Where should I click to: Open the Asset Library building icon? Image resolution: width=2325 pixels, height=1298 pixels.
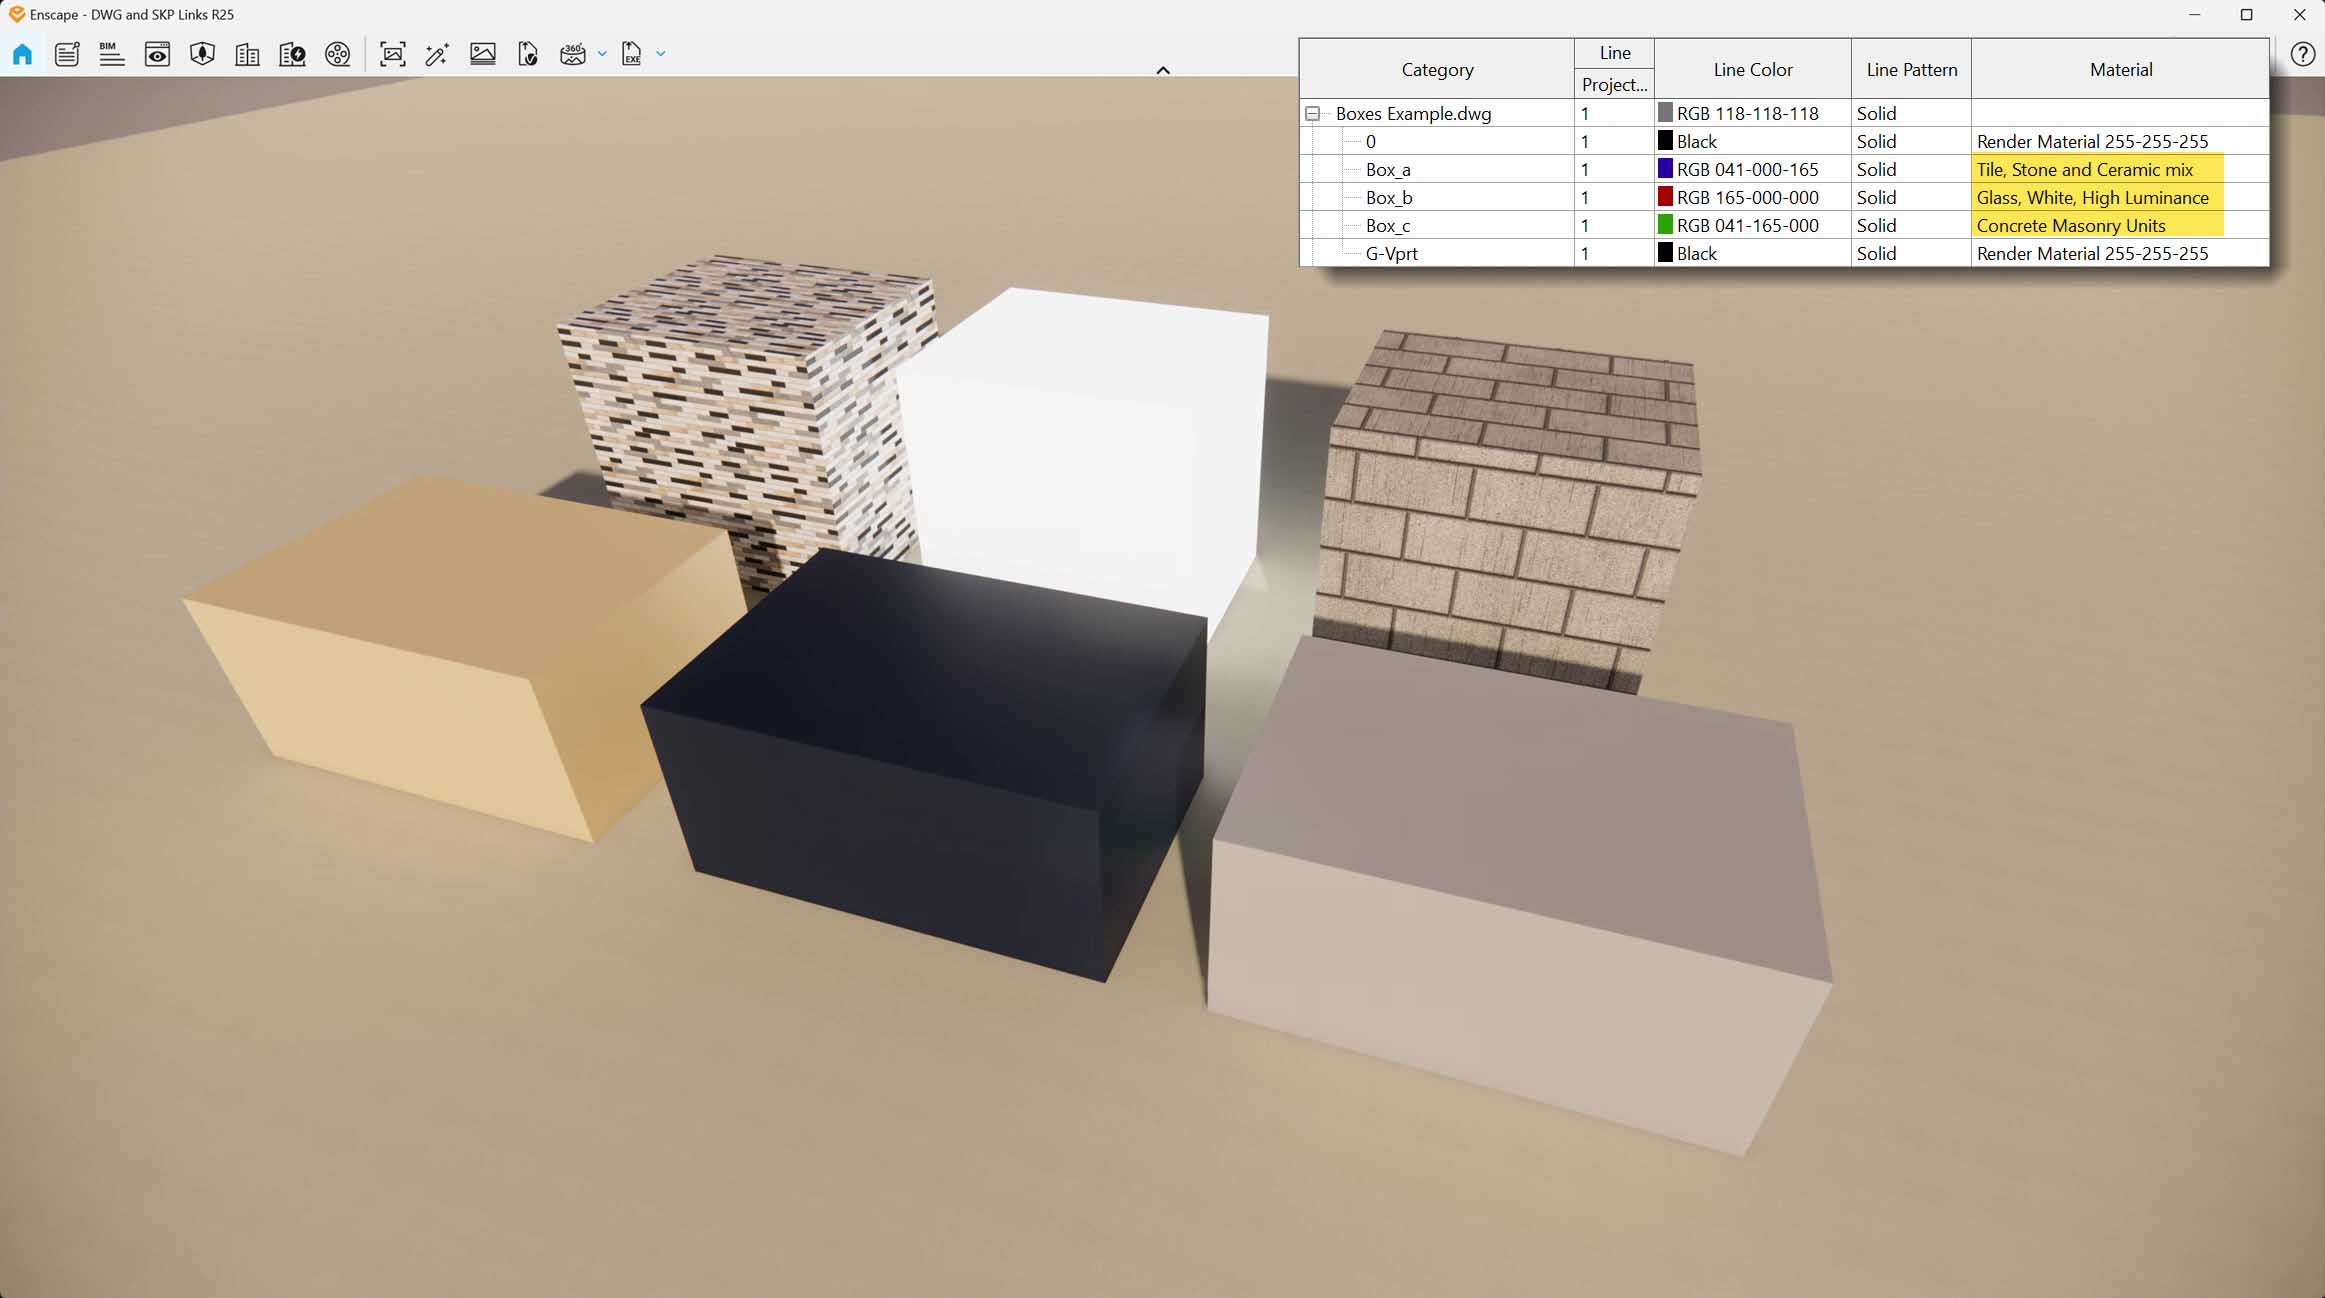point(247,54)
